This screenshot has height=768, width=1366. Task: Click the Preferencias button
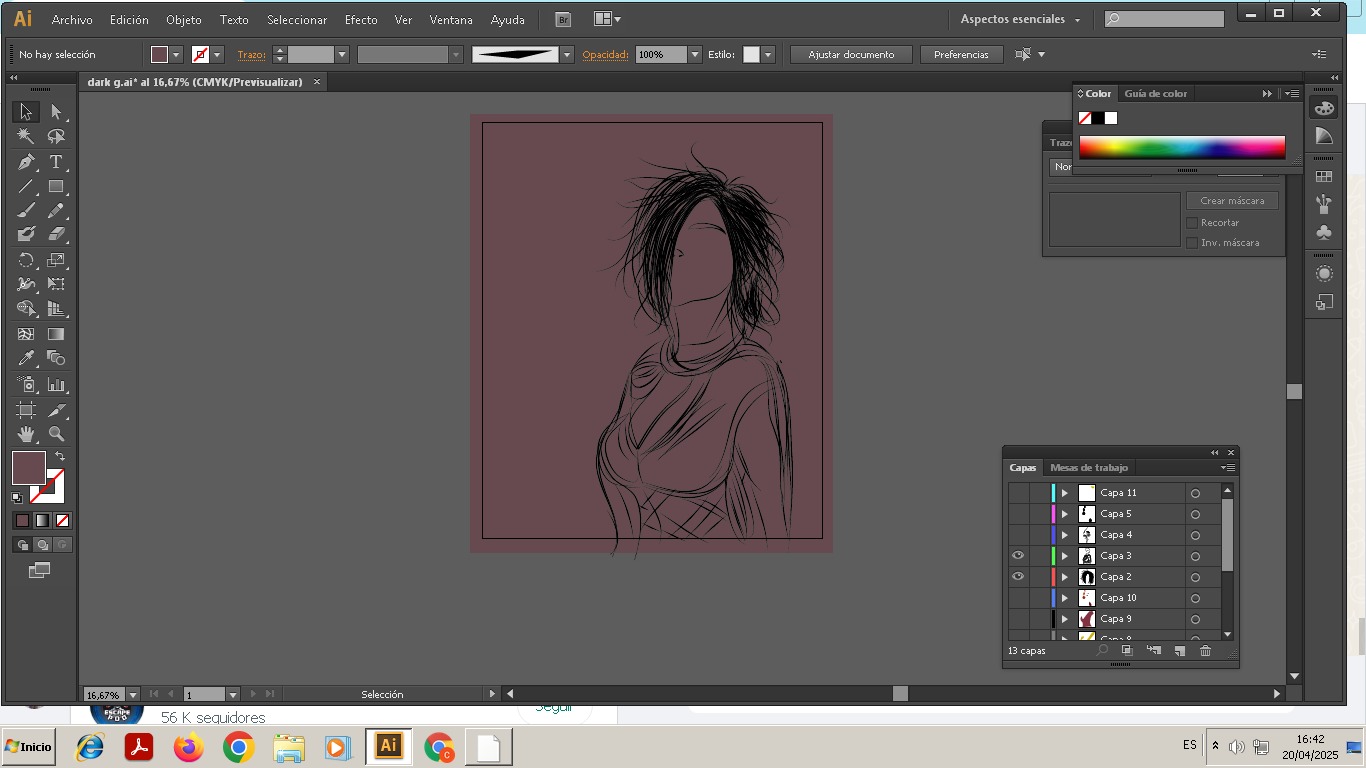click(961, 55)
